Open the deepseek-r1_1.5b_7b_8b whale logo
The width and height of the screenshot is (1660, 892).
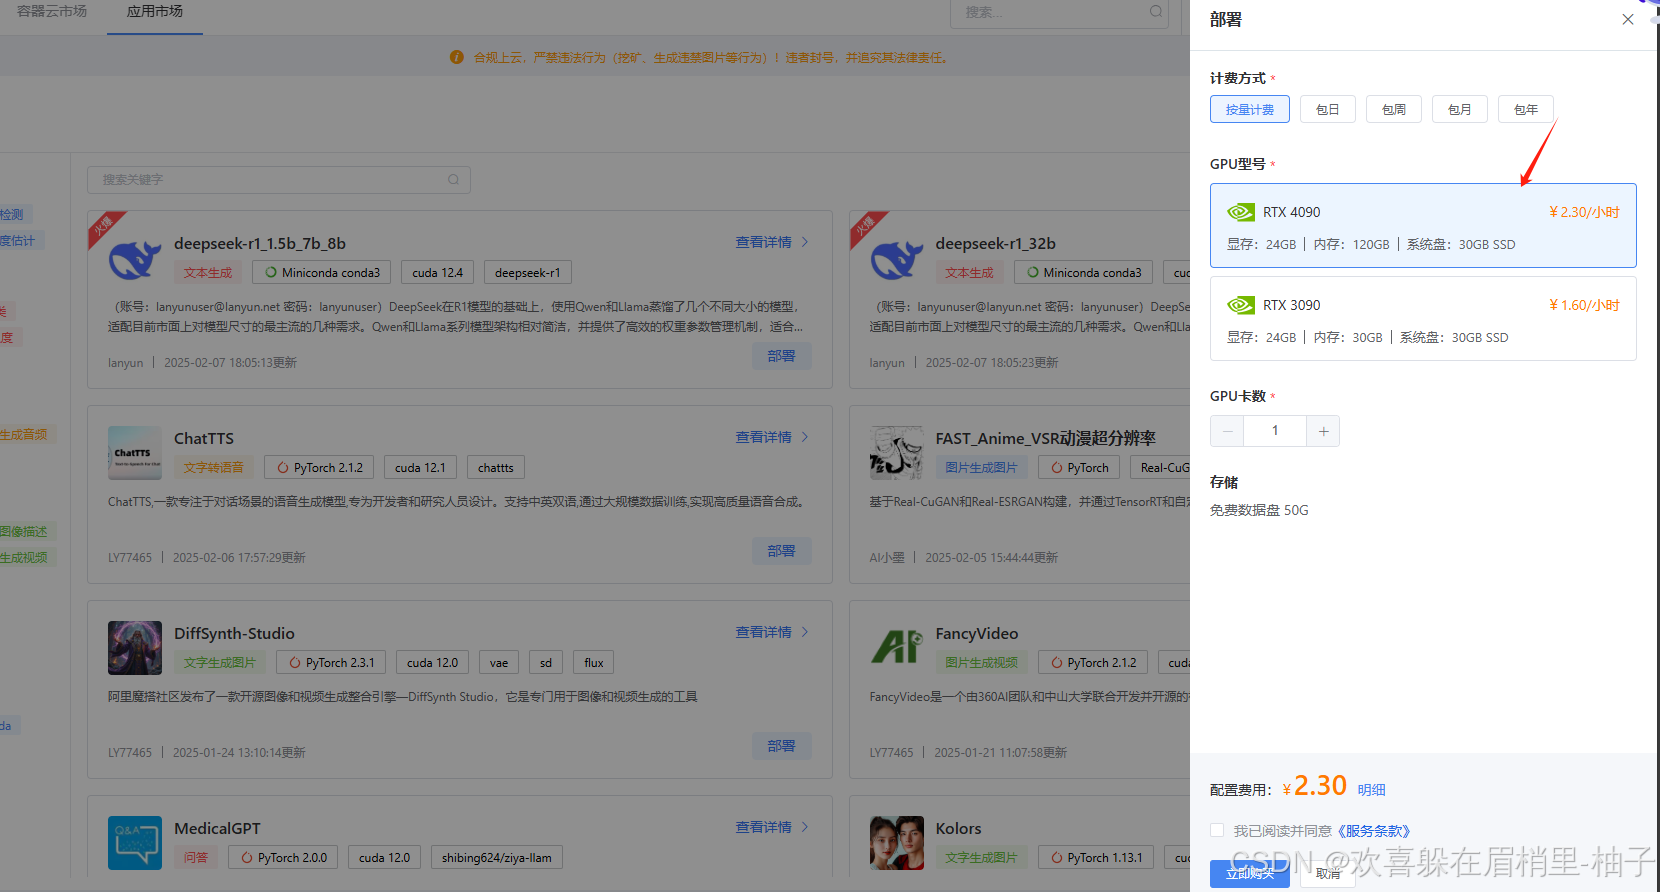[134, 258]
